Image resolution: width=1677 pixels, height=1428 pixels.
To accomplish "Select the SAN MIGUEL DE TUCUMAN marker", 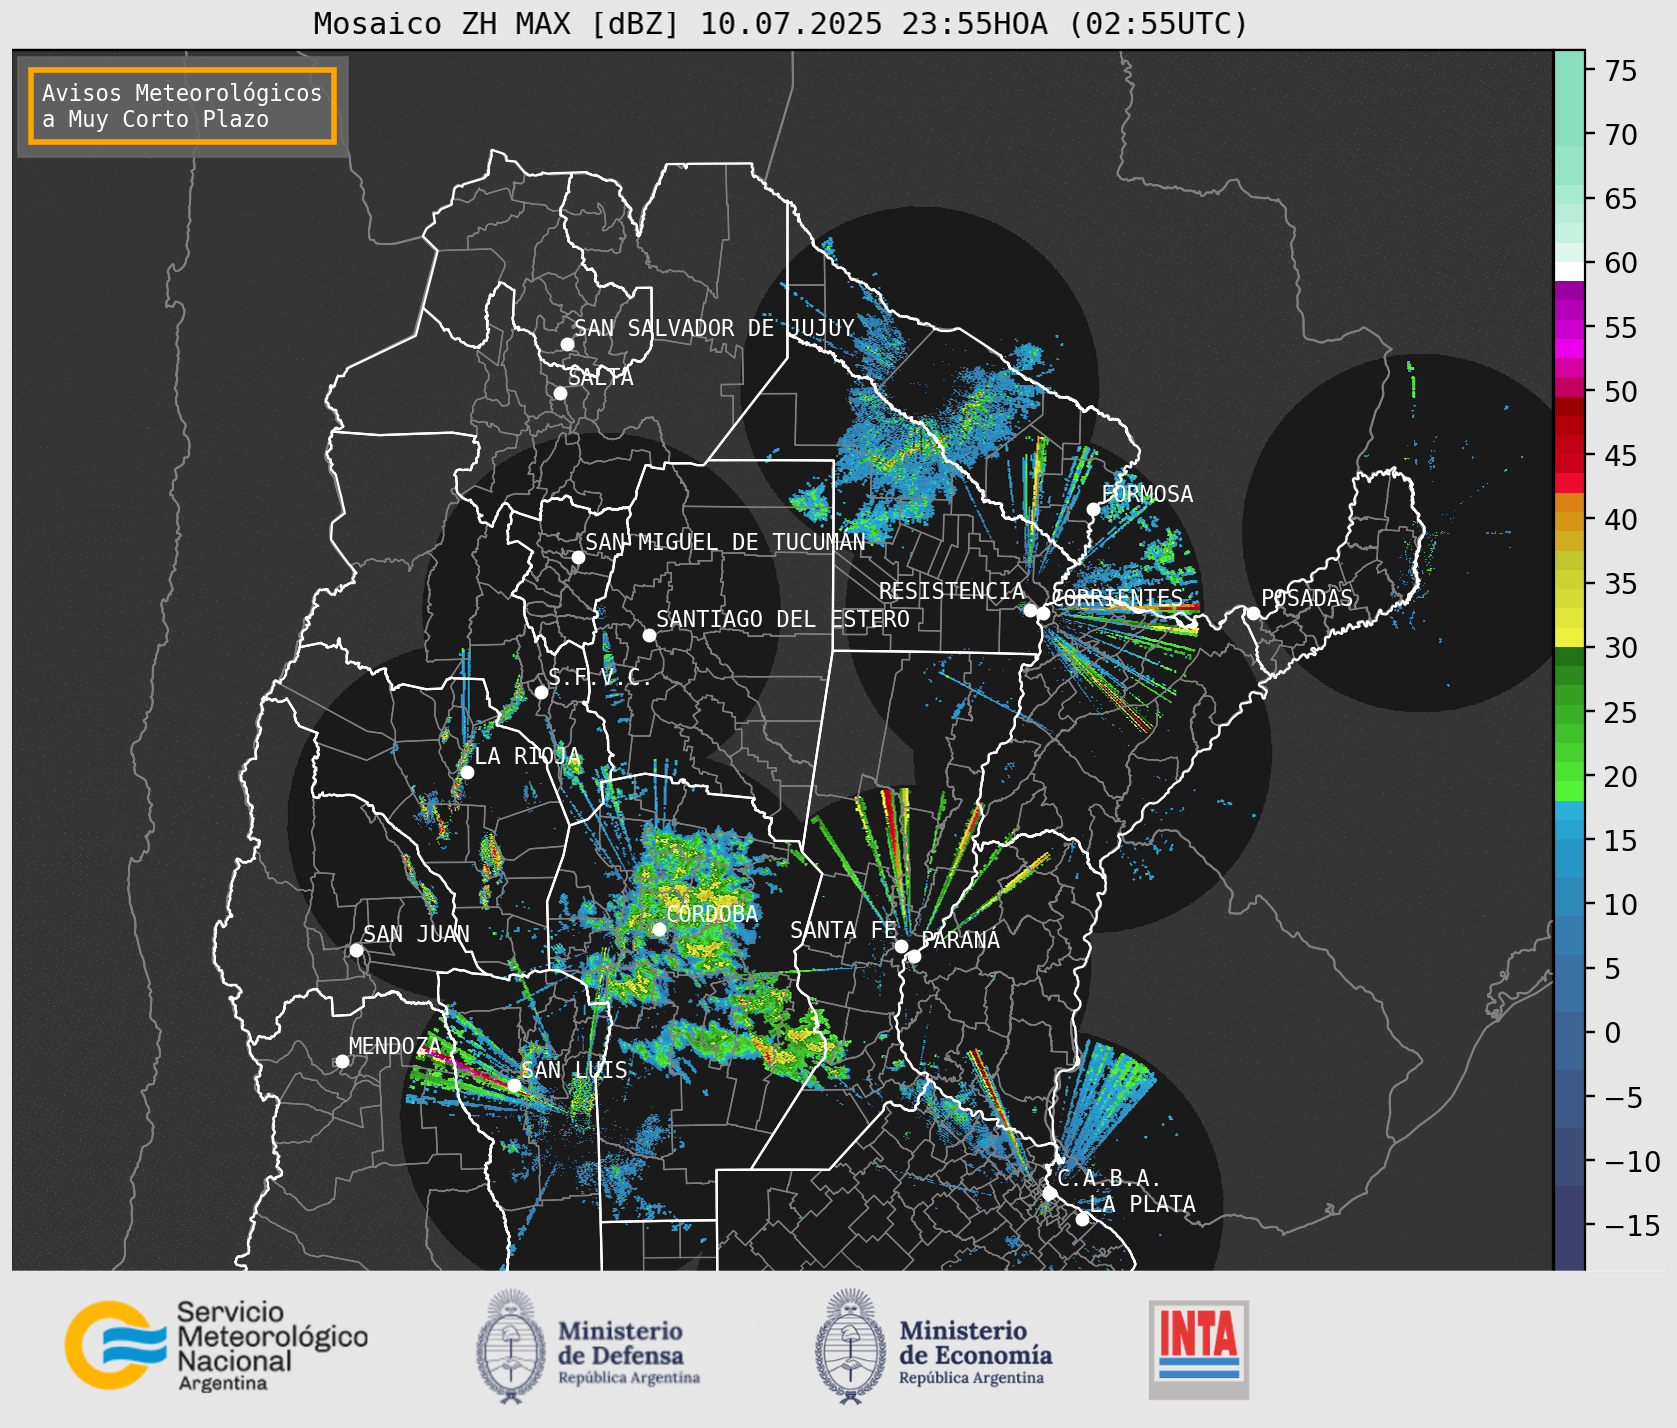I will click(x=578, y=557).
